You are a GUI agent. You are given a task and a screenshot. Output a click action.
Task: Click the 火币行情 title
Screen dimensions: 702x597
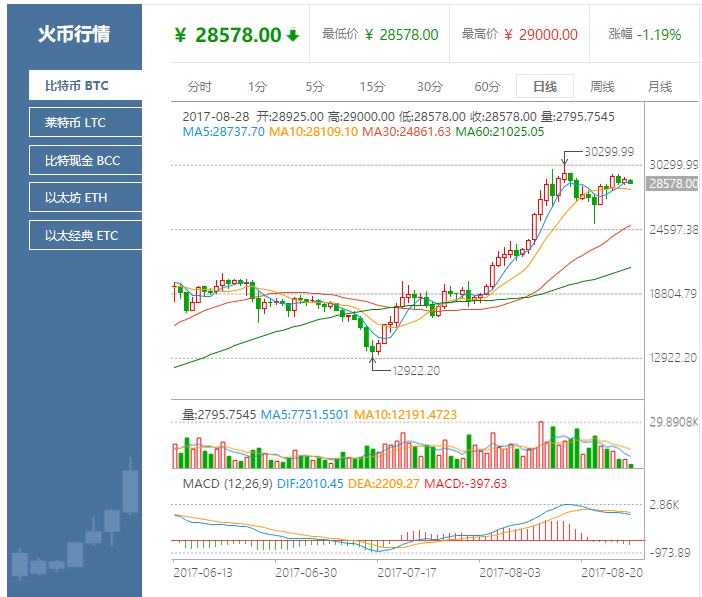[x=74, y=34]
